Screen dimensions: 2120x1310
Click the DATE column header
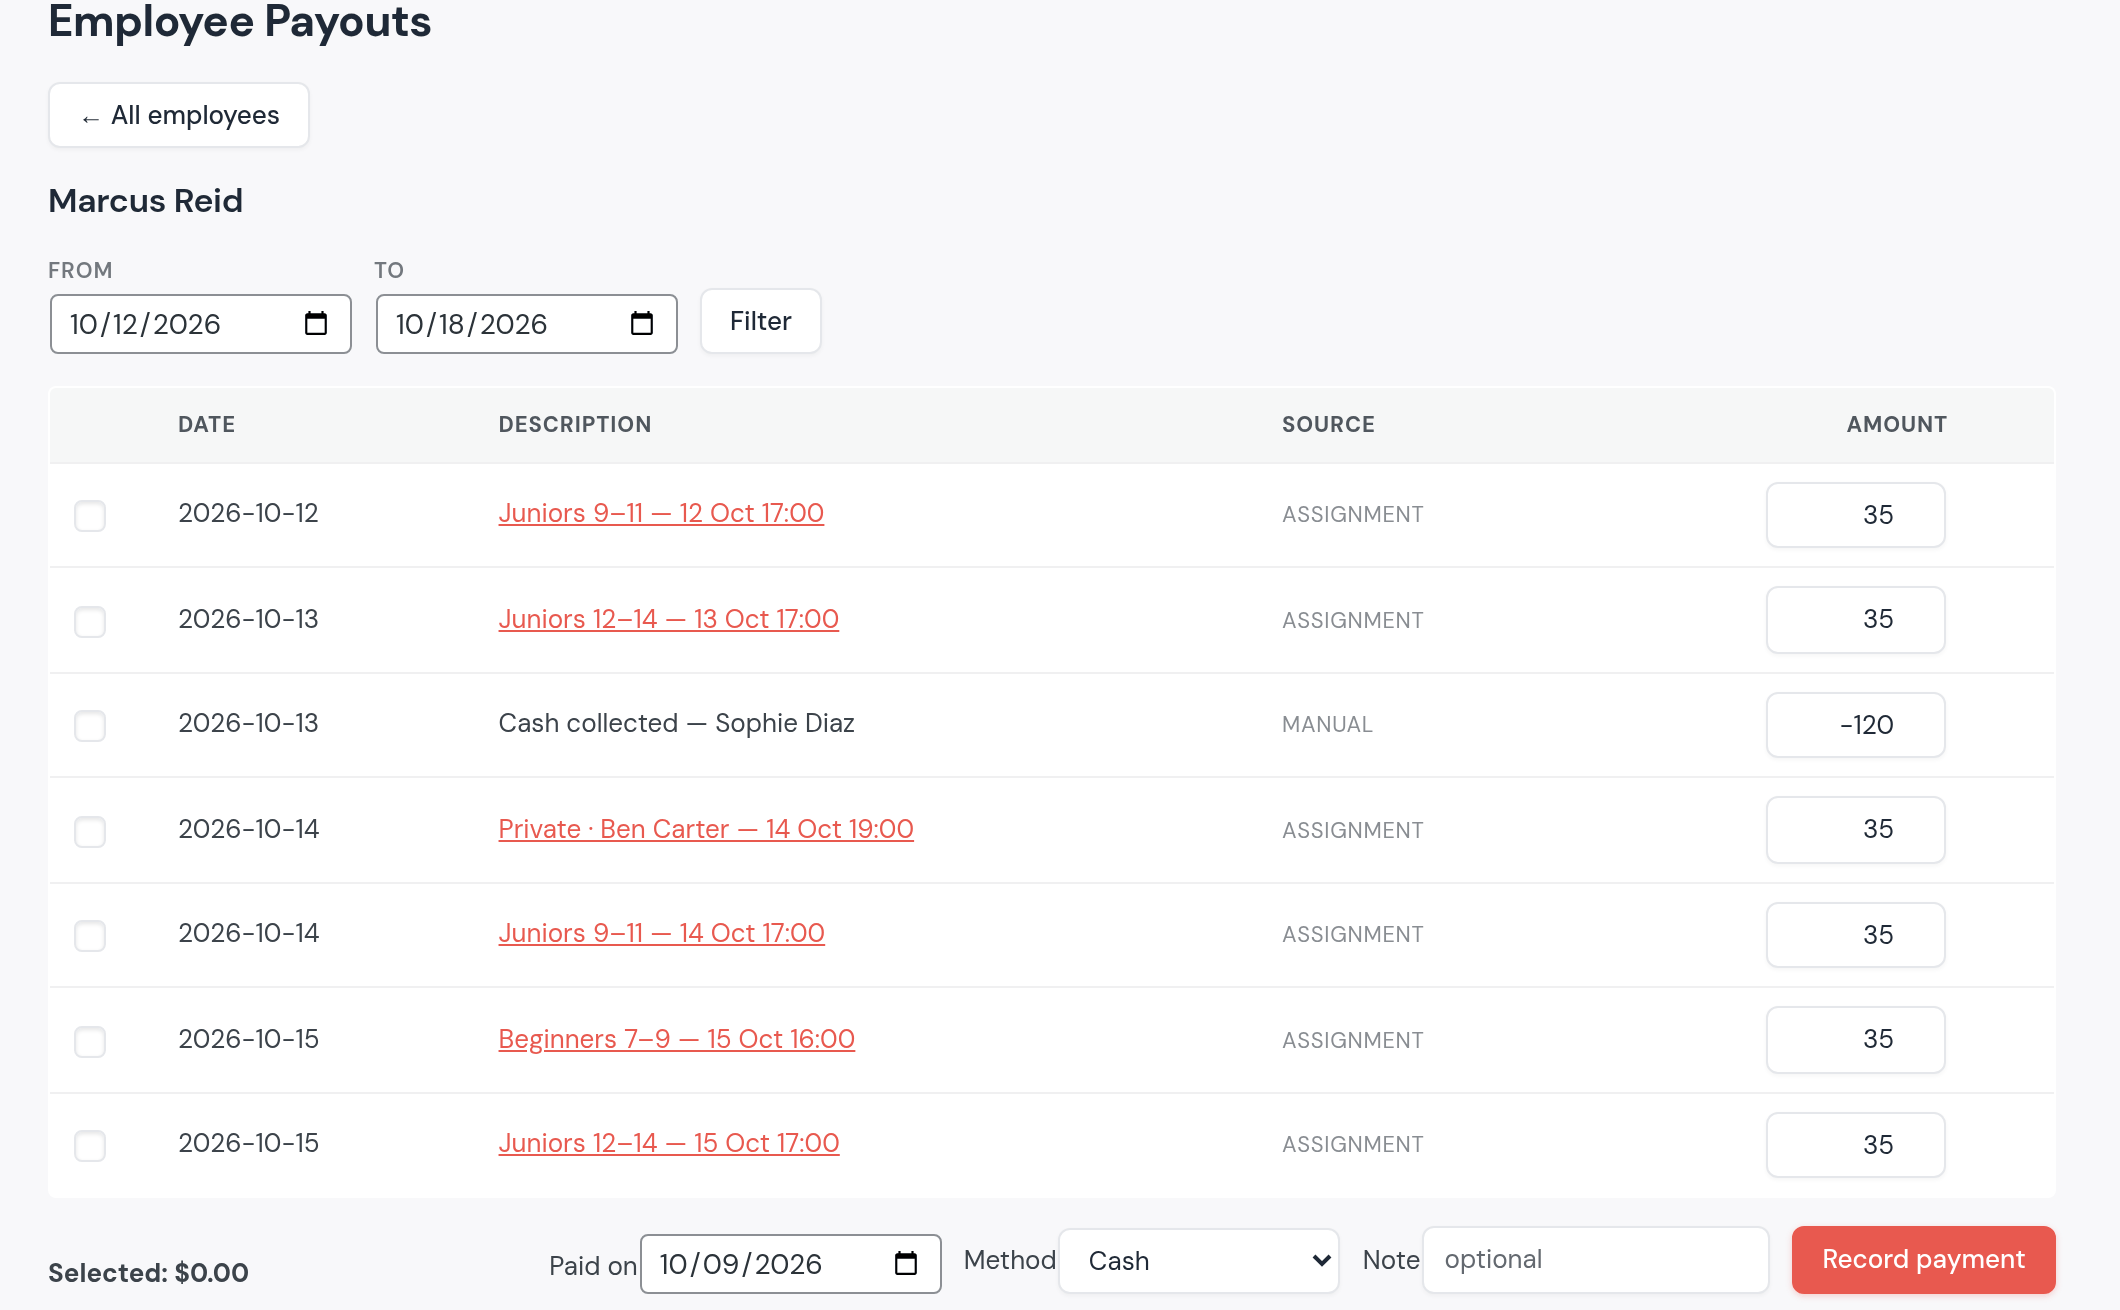pos(207,424)
